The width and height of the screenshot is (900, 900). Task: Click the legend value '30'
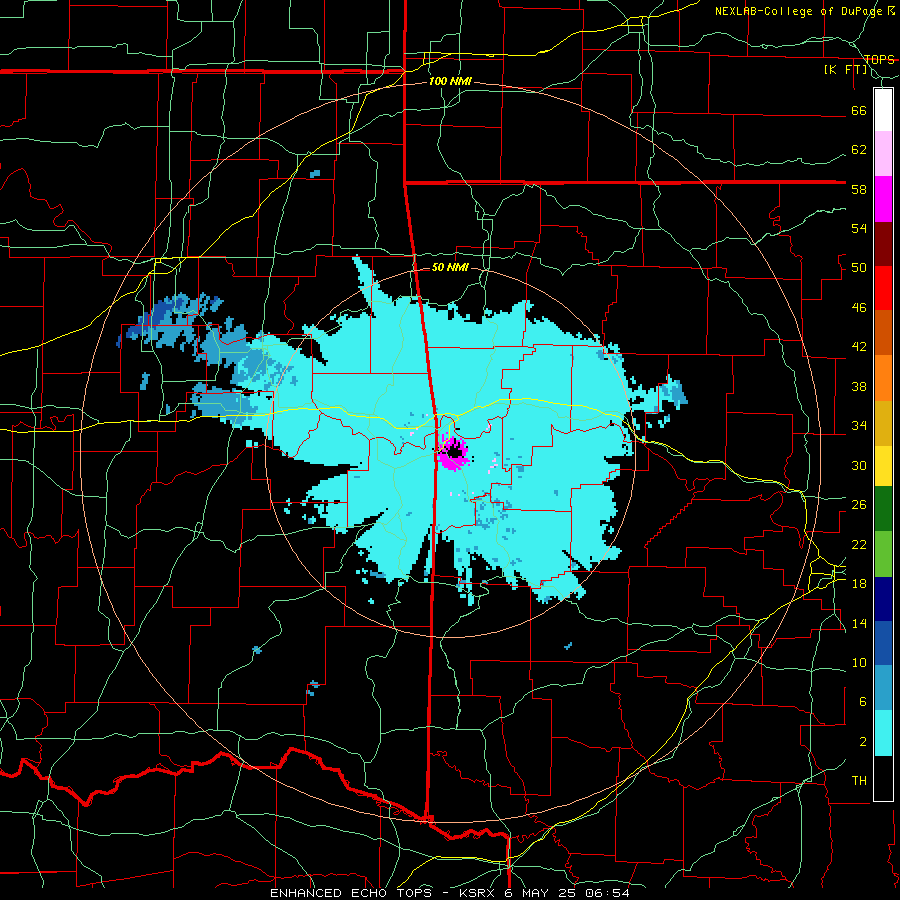859,465
